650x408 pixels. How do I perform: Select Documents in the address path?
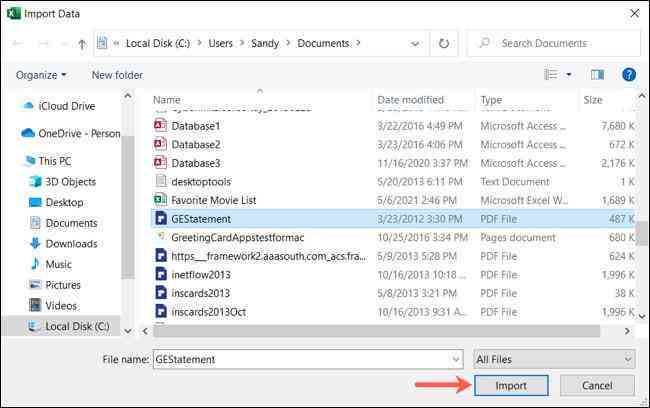[323, 43]
